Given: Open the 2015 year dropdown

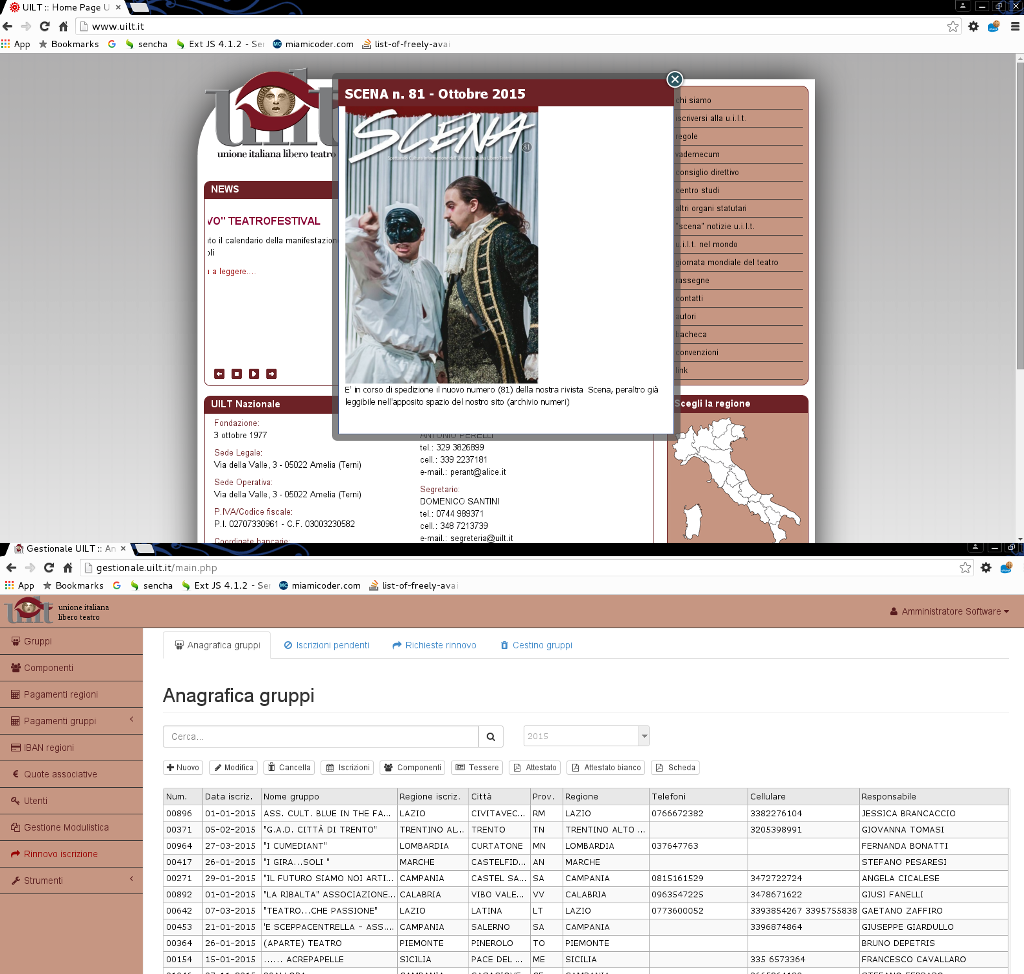Looking at the screenshot, I should (x=586, y=736).
